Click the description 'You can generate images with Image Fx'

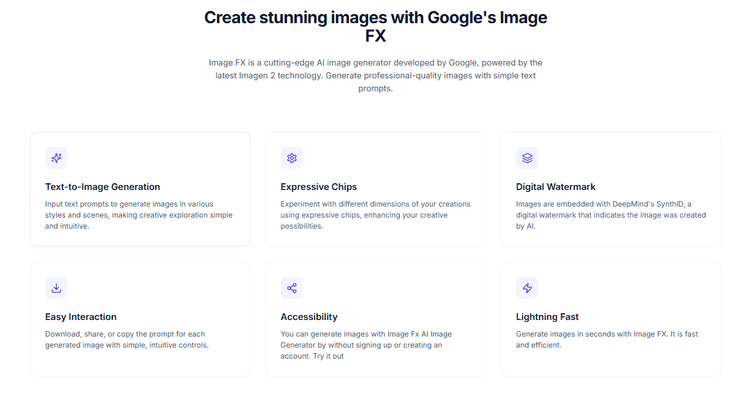[x=366, y=345]
